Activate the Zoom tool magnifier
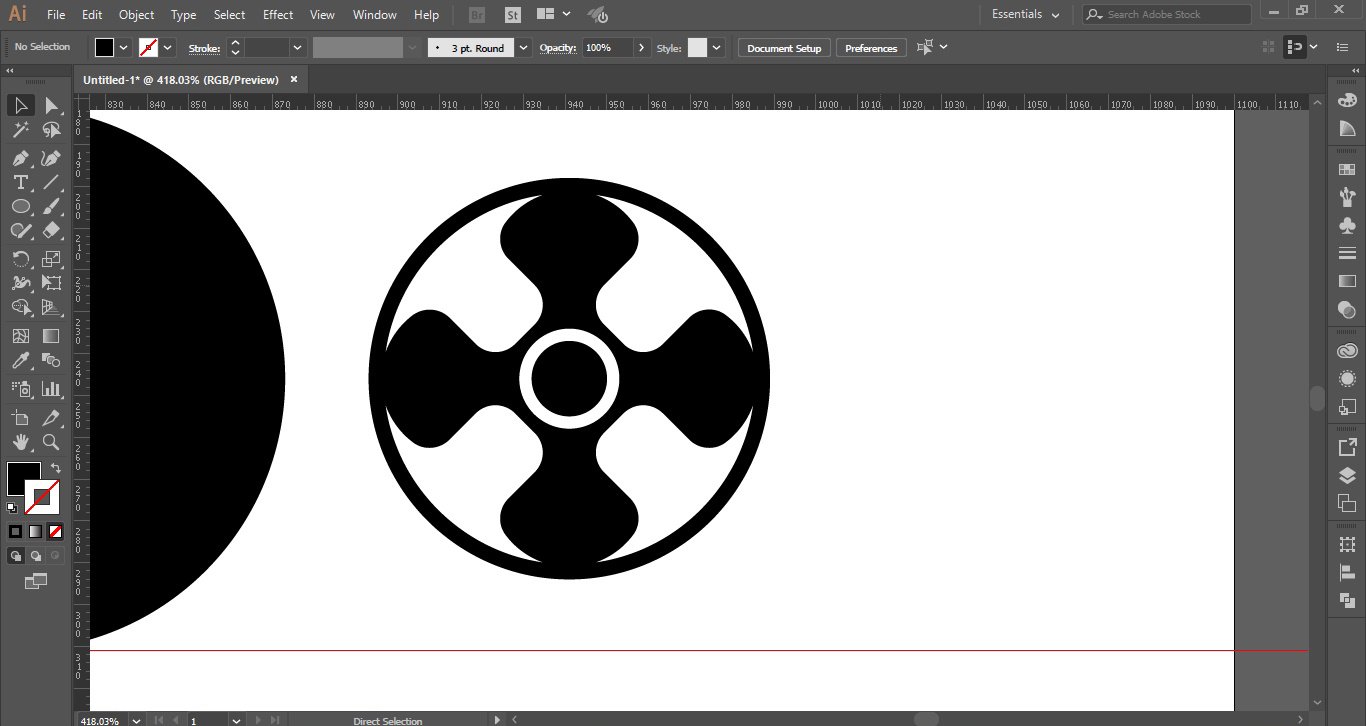Viewport: 1366px width, 726px height. tap(51, 442)
